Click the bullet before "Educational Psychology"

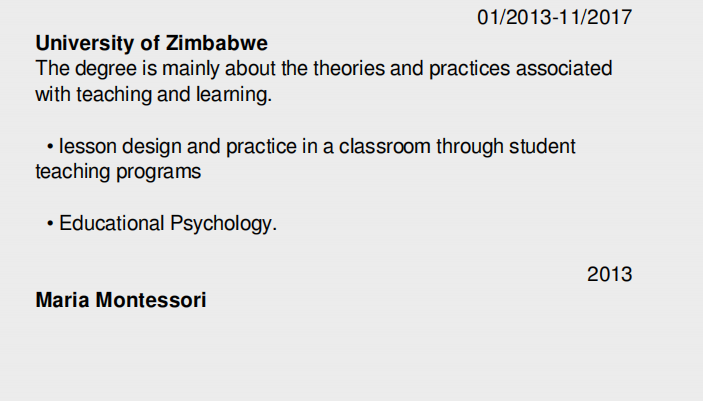tap(49, 224)
